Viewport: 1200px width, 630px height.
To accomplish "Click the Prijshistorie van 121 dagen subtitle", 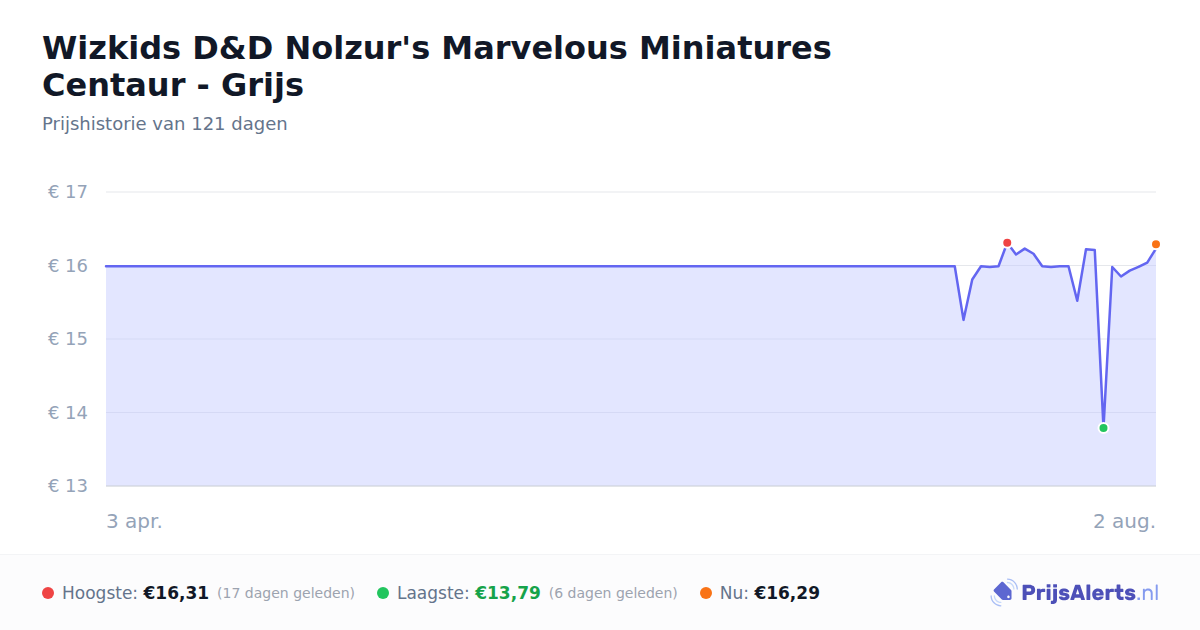I will click(165, 124).
